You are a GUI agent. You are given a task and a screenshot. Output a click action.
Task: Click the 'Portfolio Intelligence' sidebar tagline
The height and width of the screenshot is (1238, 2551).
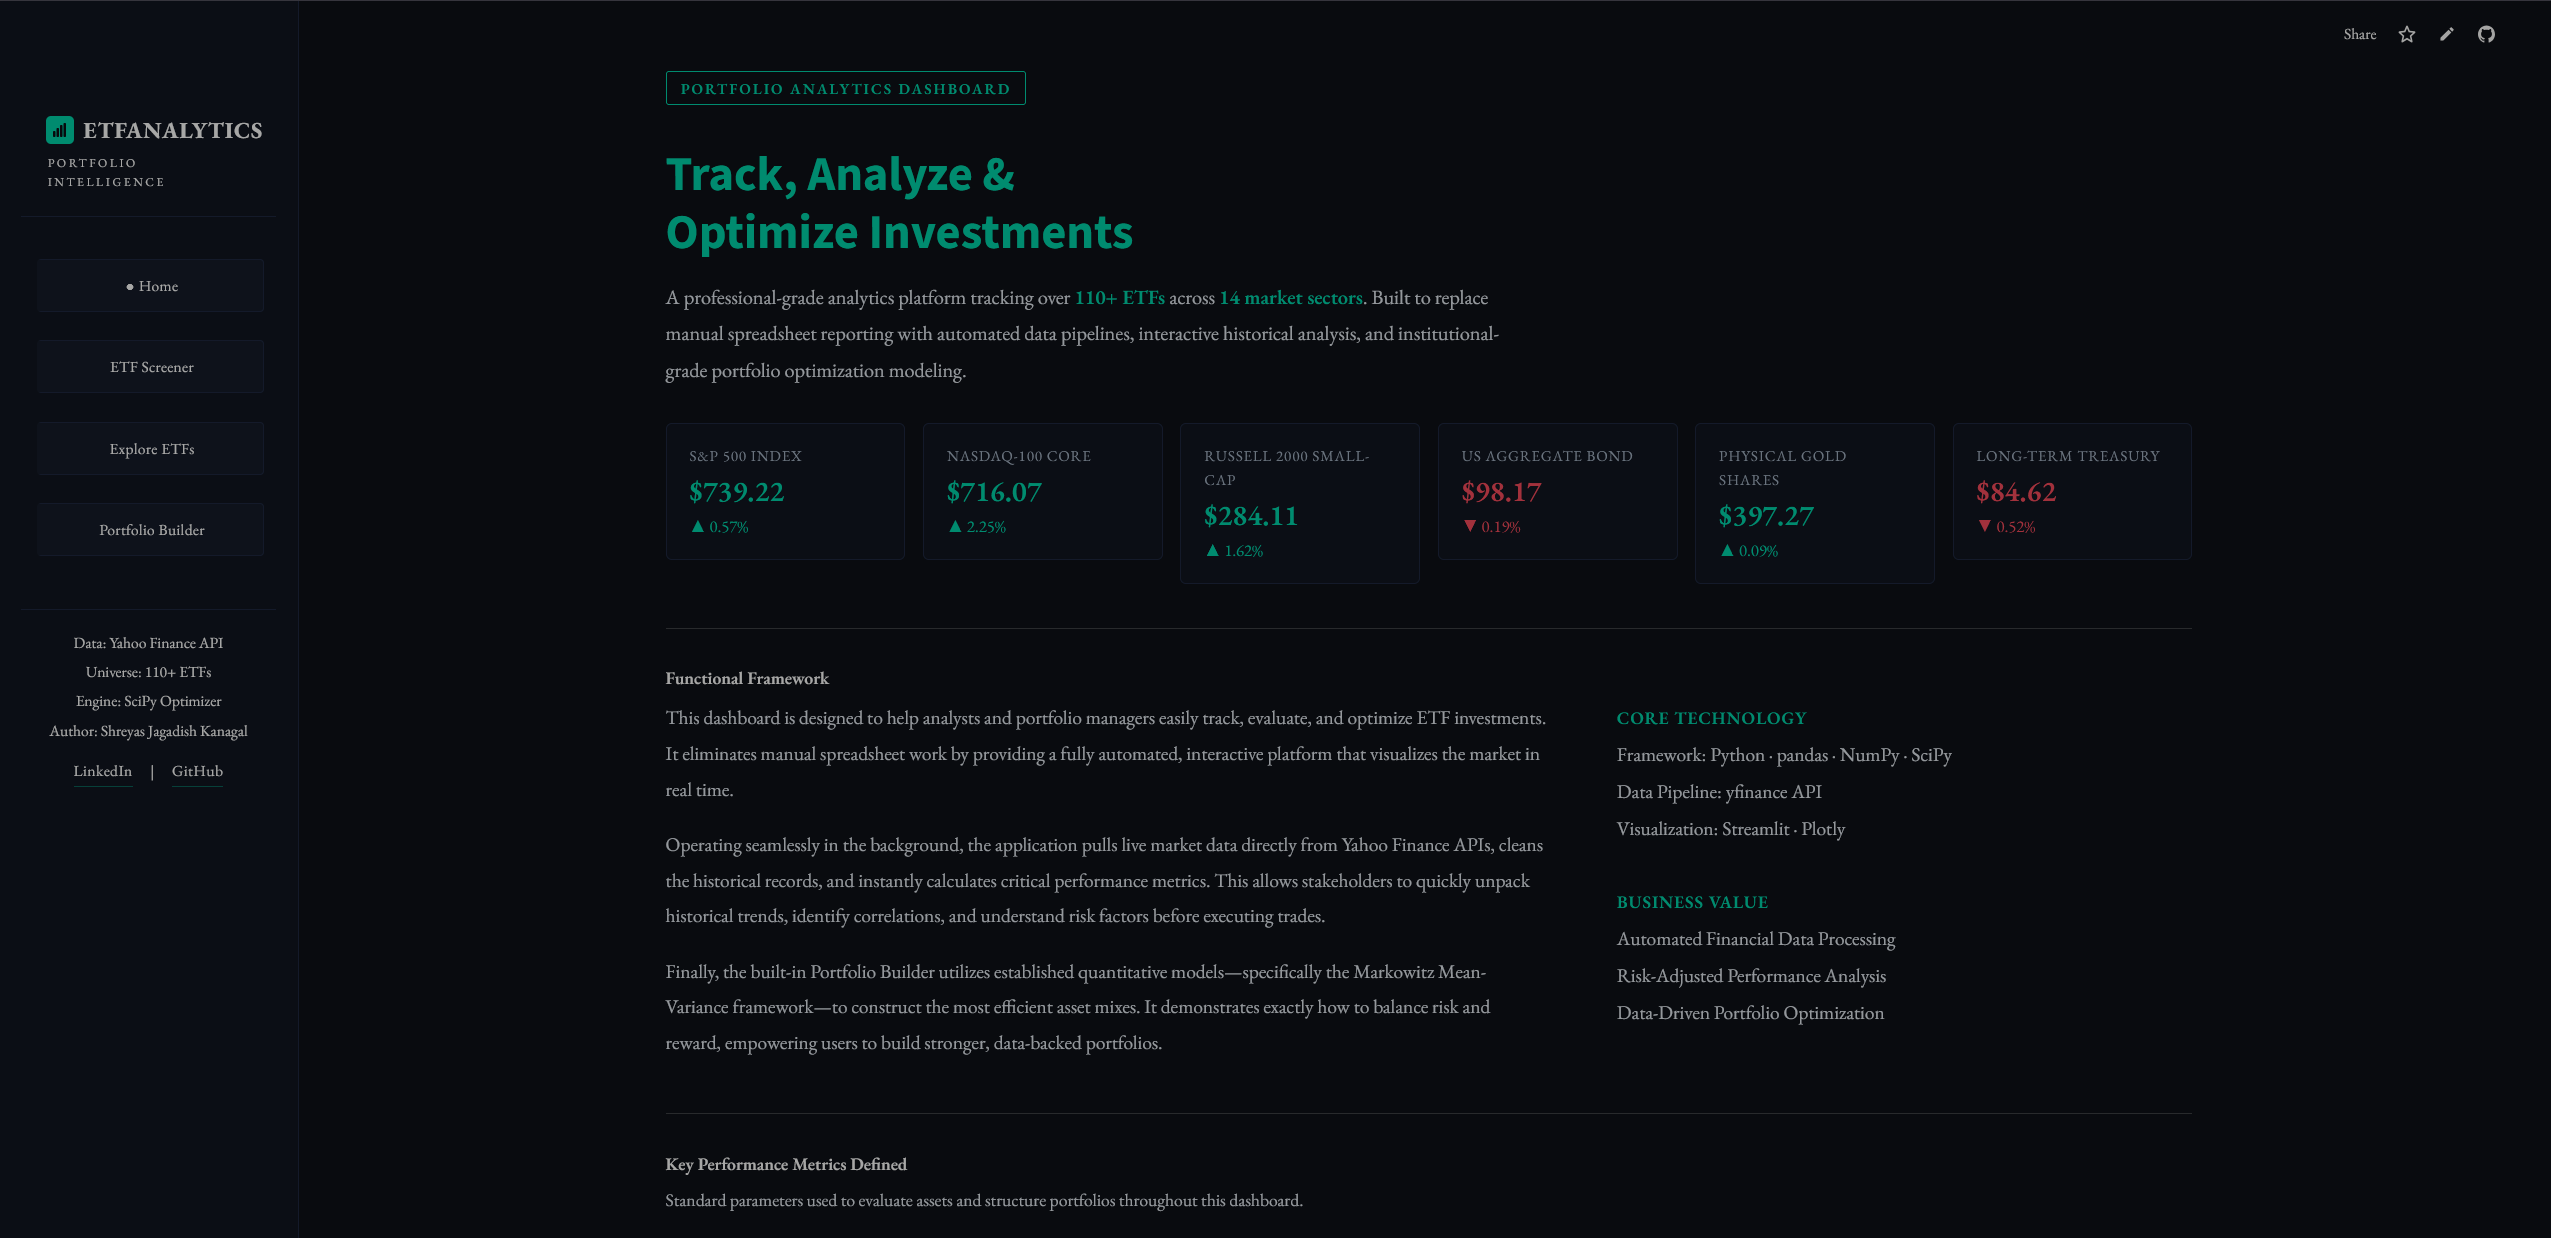106,172
